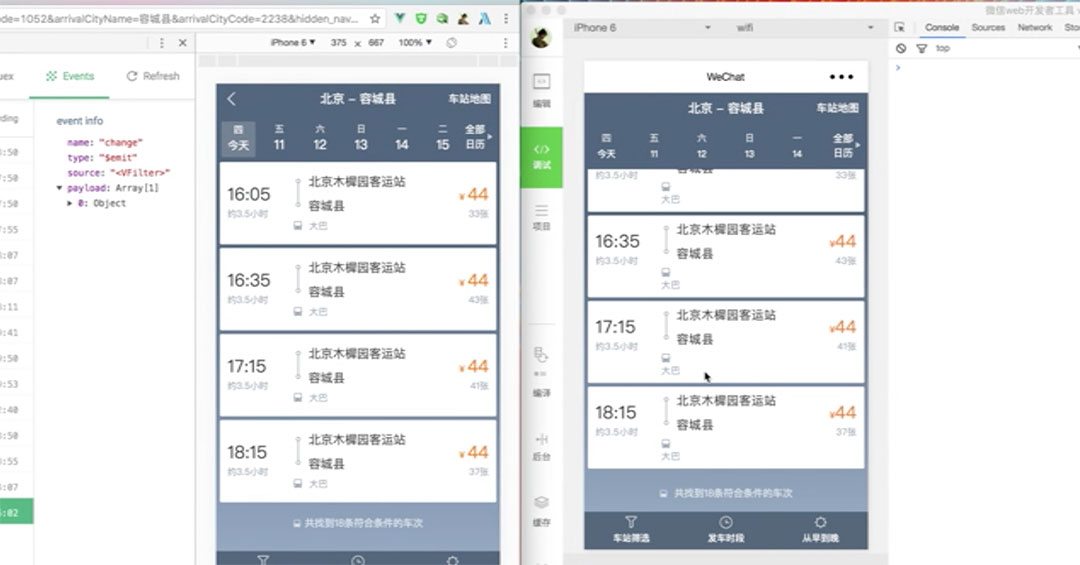The height and width of the screenshot is (565, 1080).
Task: Open the 编辑 (Edit) sidebar icon
Action: click(x=541, y=89)
